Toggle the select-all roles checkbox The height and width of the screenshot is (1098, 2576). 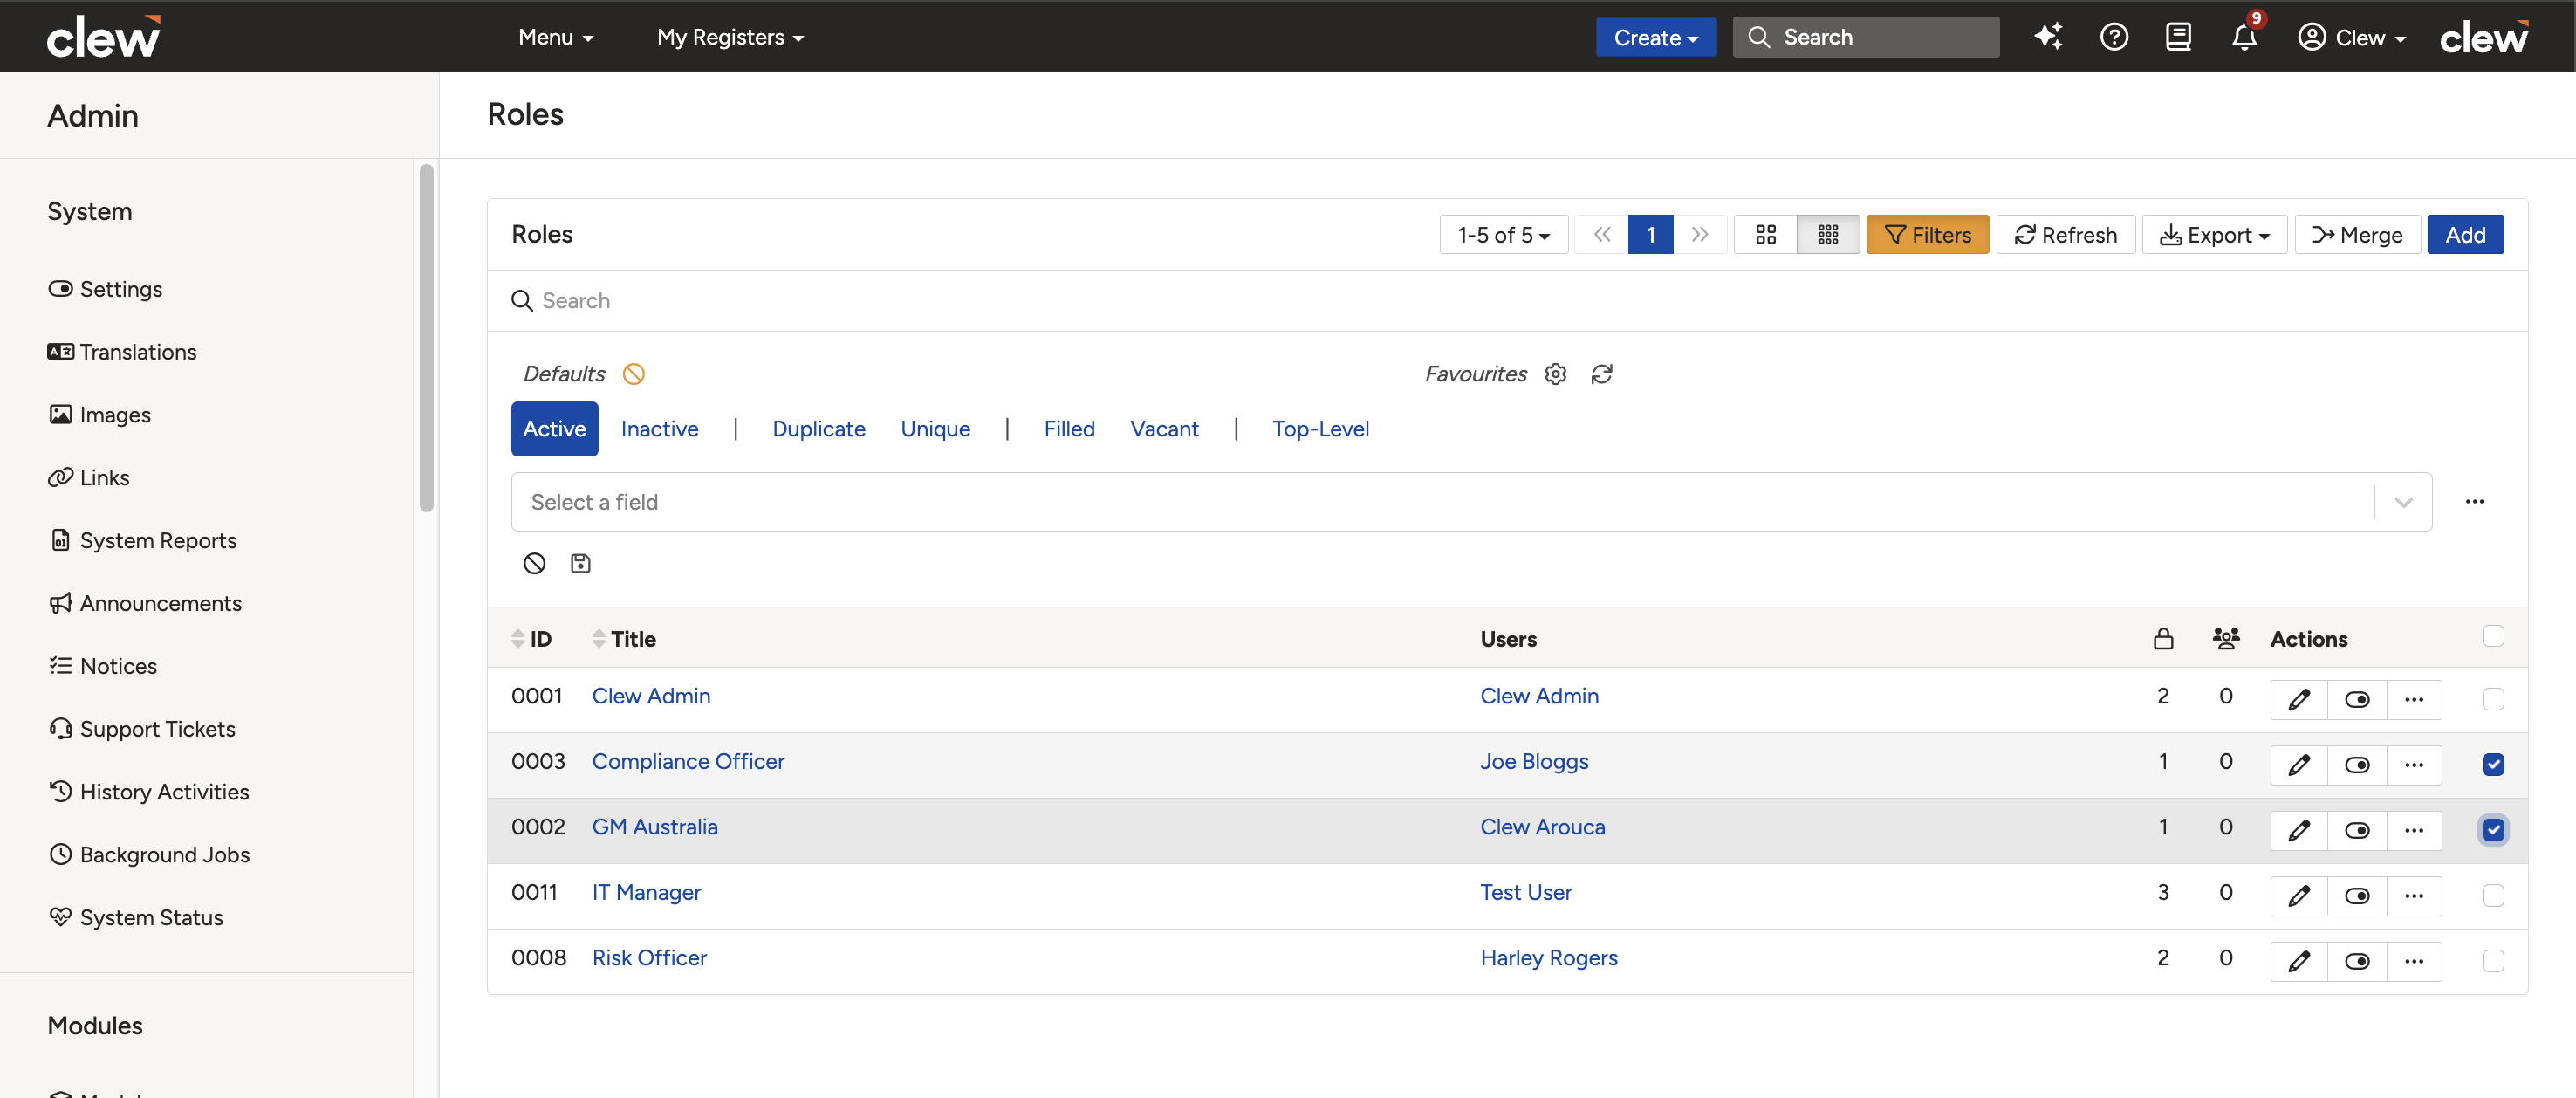coord(2492,636)
